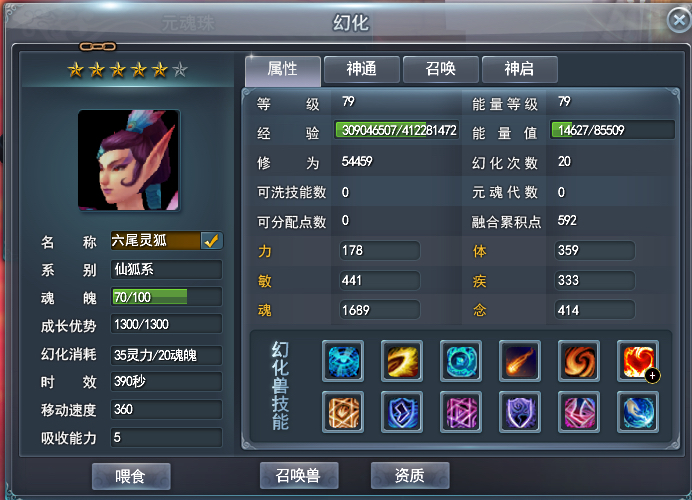Image resolution: width=692 pixels, height=500 pixels.
Task: Choose the fireball meteor skill icon
Action: click(520, 361)
